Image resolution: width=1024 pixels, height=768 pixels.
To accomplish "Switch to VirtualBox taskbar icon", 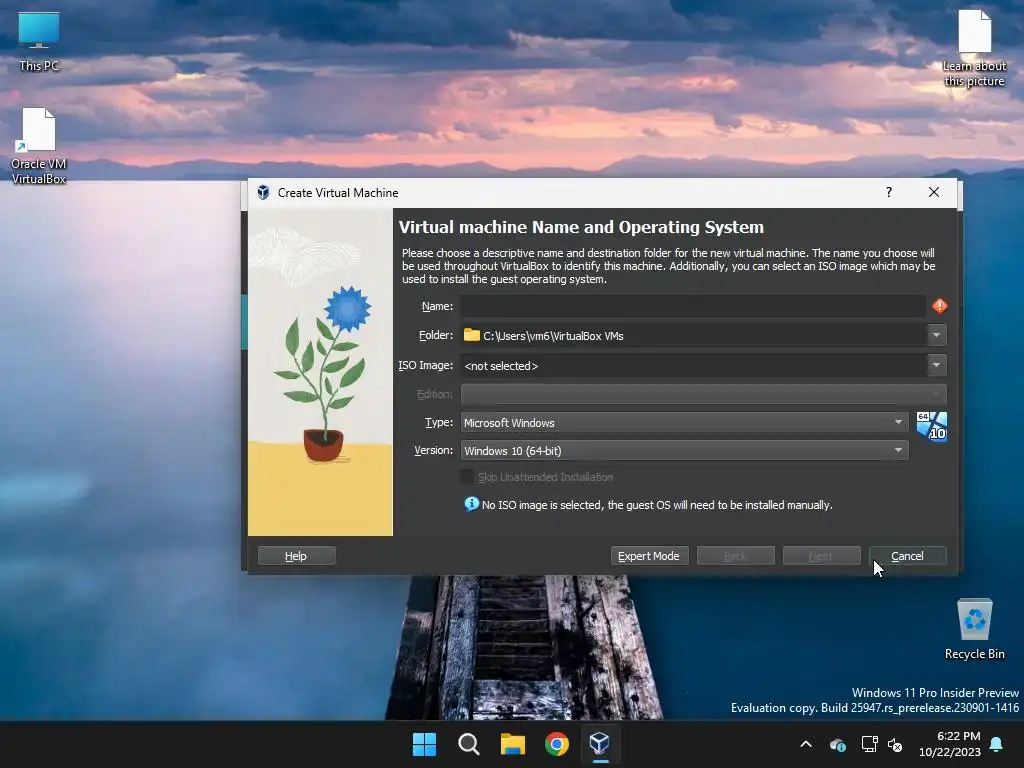I will [600, 744].
